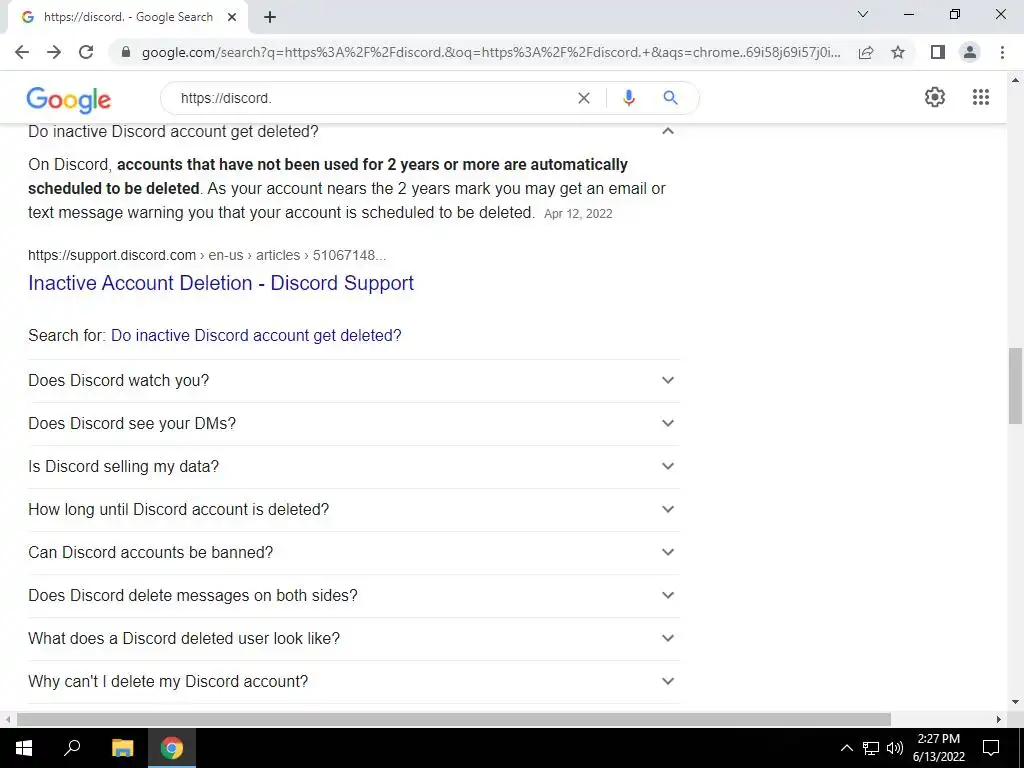This screenshot has height=768, width=1024.
Task: Click the Chrome taskbar icon
Action: pyautogui.click(x=172, y=748)
